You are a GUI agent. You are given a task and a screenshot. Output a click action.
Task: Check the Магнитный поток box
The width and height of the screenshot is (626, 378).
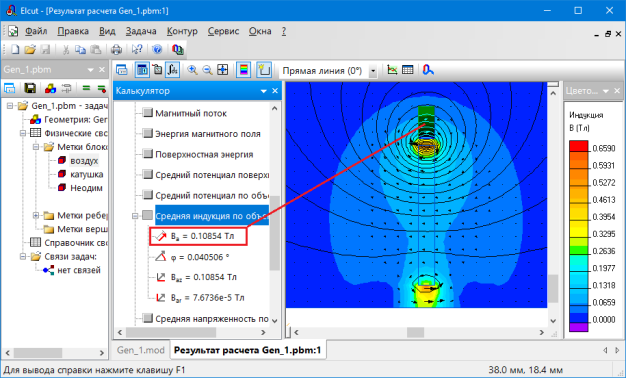click(148, 113)
